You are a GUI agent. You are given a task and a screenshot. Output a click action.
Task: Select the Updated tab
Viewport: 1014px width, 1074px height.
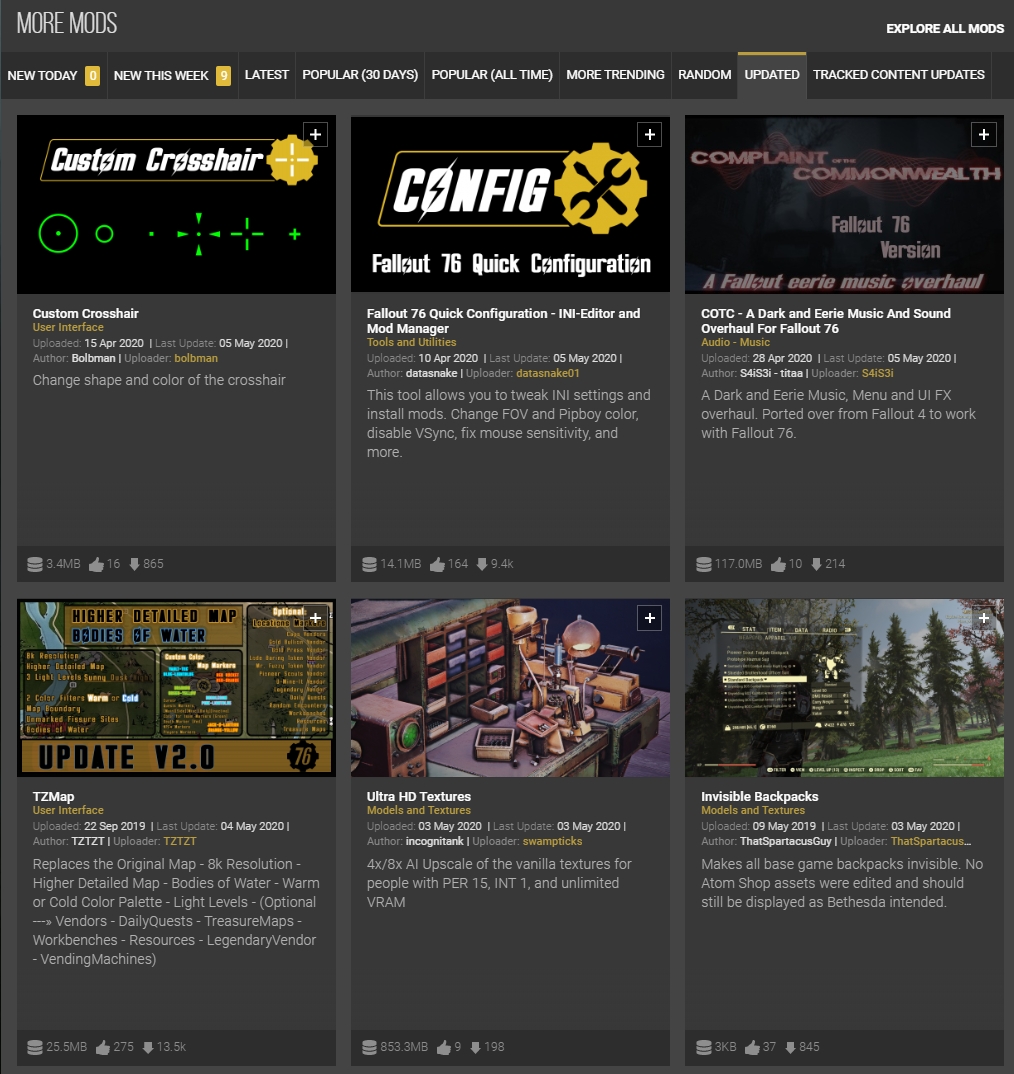[771, 75]
